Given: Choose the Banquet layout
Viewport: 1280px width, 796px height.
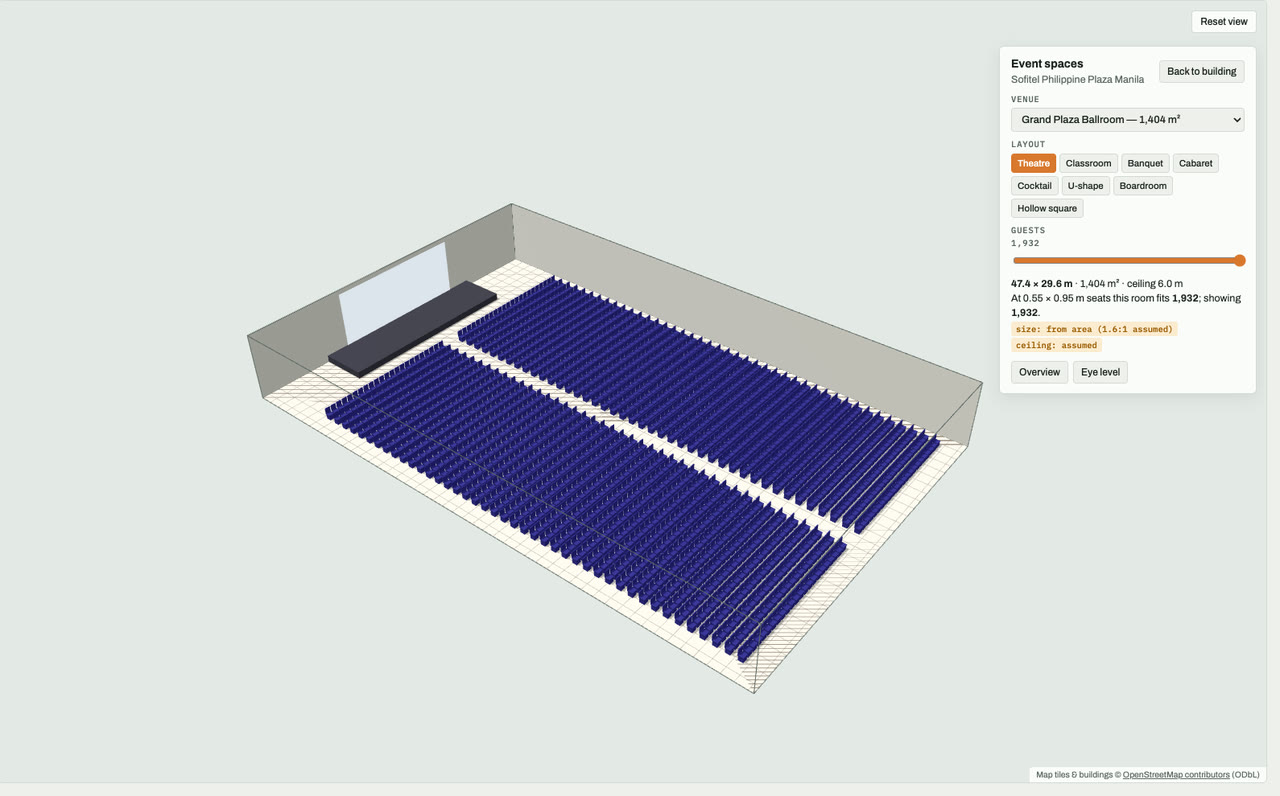Looking at the screenshot, I should pyautogui.click(x=1145, y=163).
